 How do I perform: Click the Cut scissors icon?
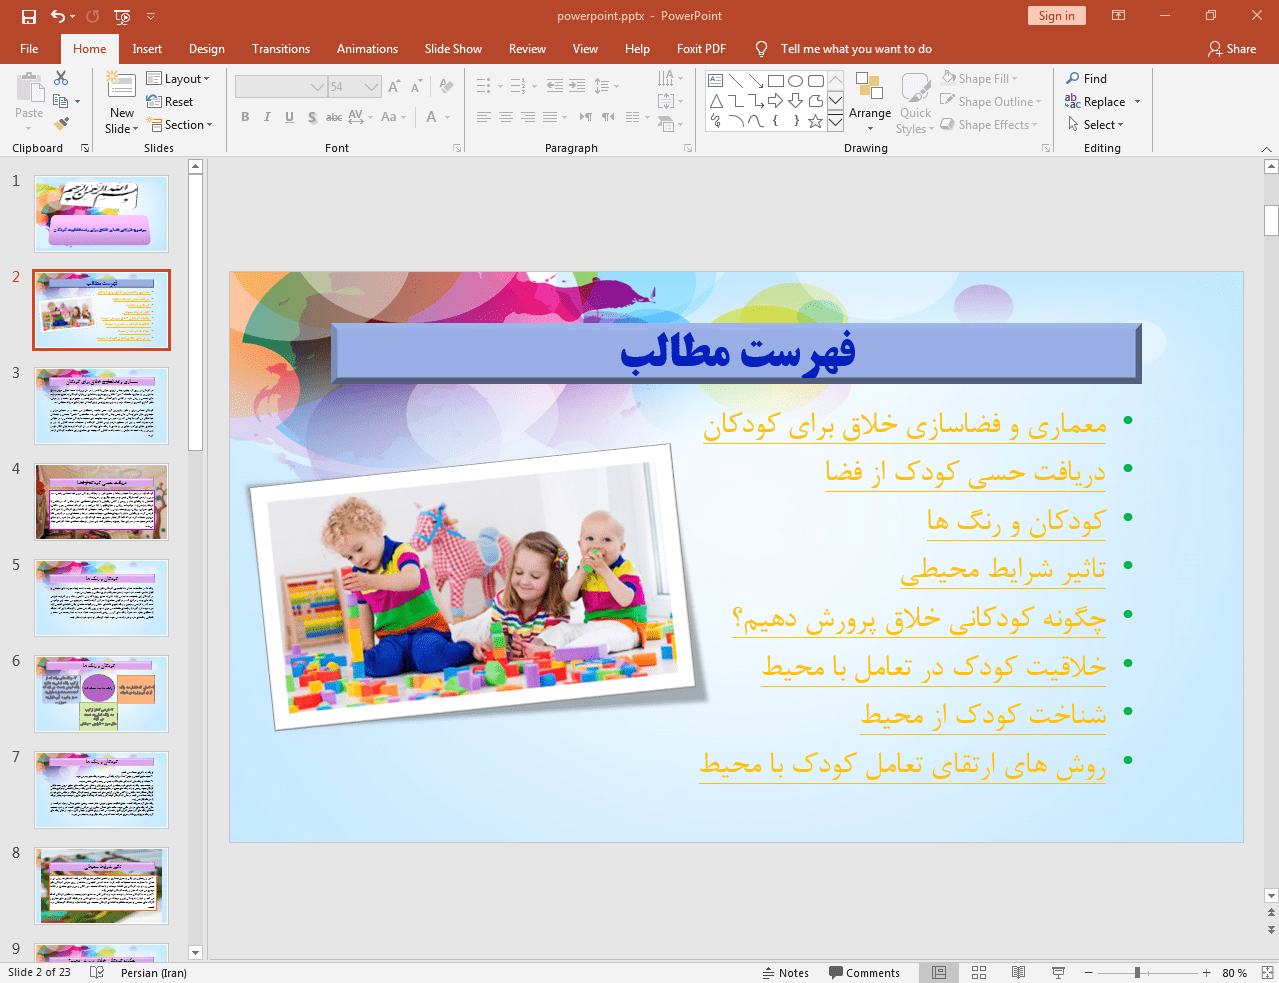(x=61, y=78)
